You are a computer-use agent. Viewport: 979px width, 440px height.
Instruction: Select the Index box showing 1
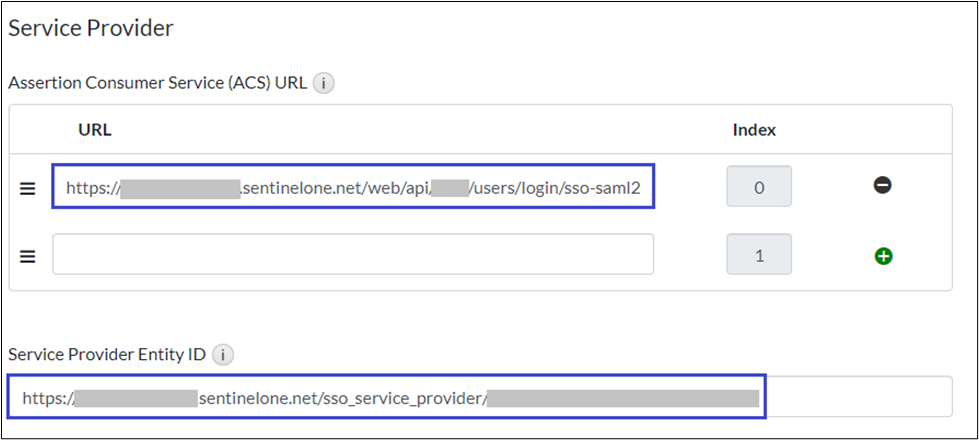[x=759, y=255]
